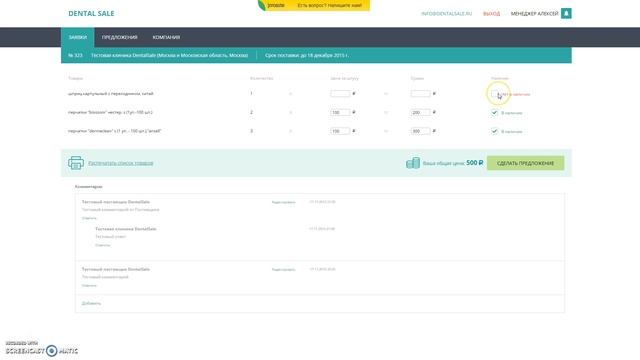
Task: Click the product name перчатки dermaclean
Action: [115, 131]
